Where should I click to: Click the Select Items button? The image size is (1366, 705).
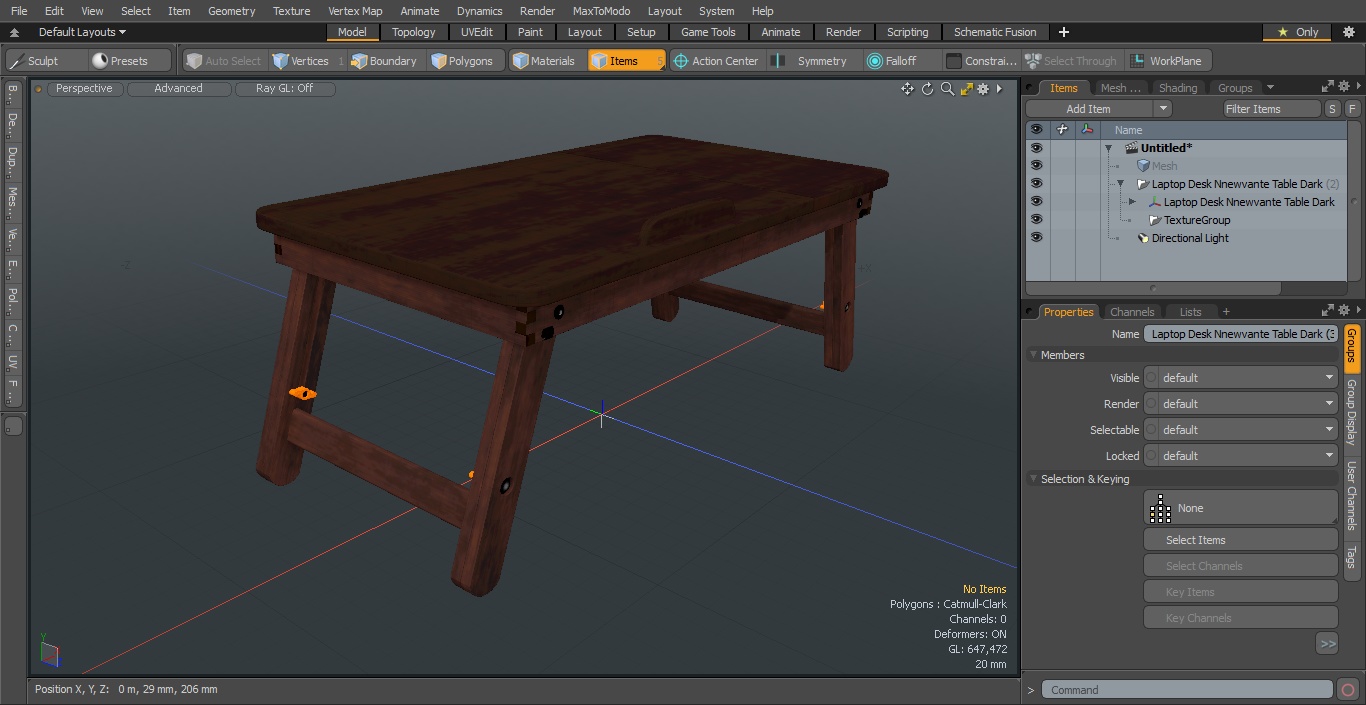[x=1240, y=540]
